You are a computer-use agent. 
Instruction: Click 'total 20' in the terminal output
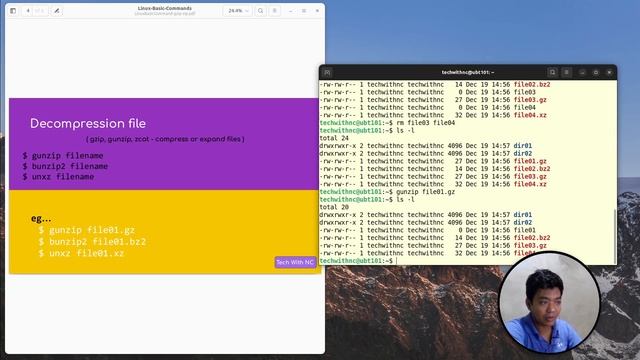pos(334,207)
